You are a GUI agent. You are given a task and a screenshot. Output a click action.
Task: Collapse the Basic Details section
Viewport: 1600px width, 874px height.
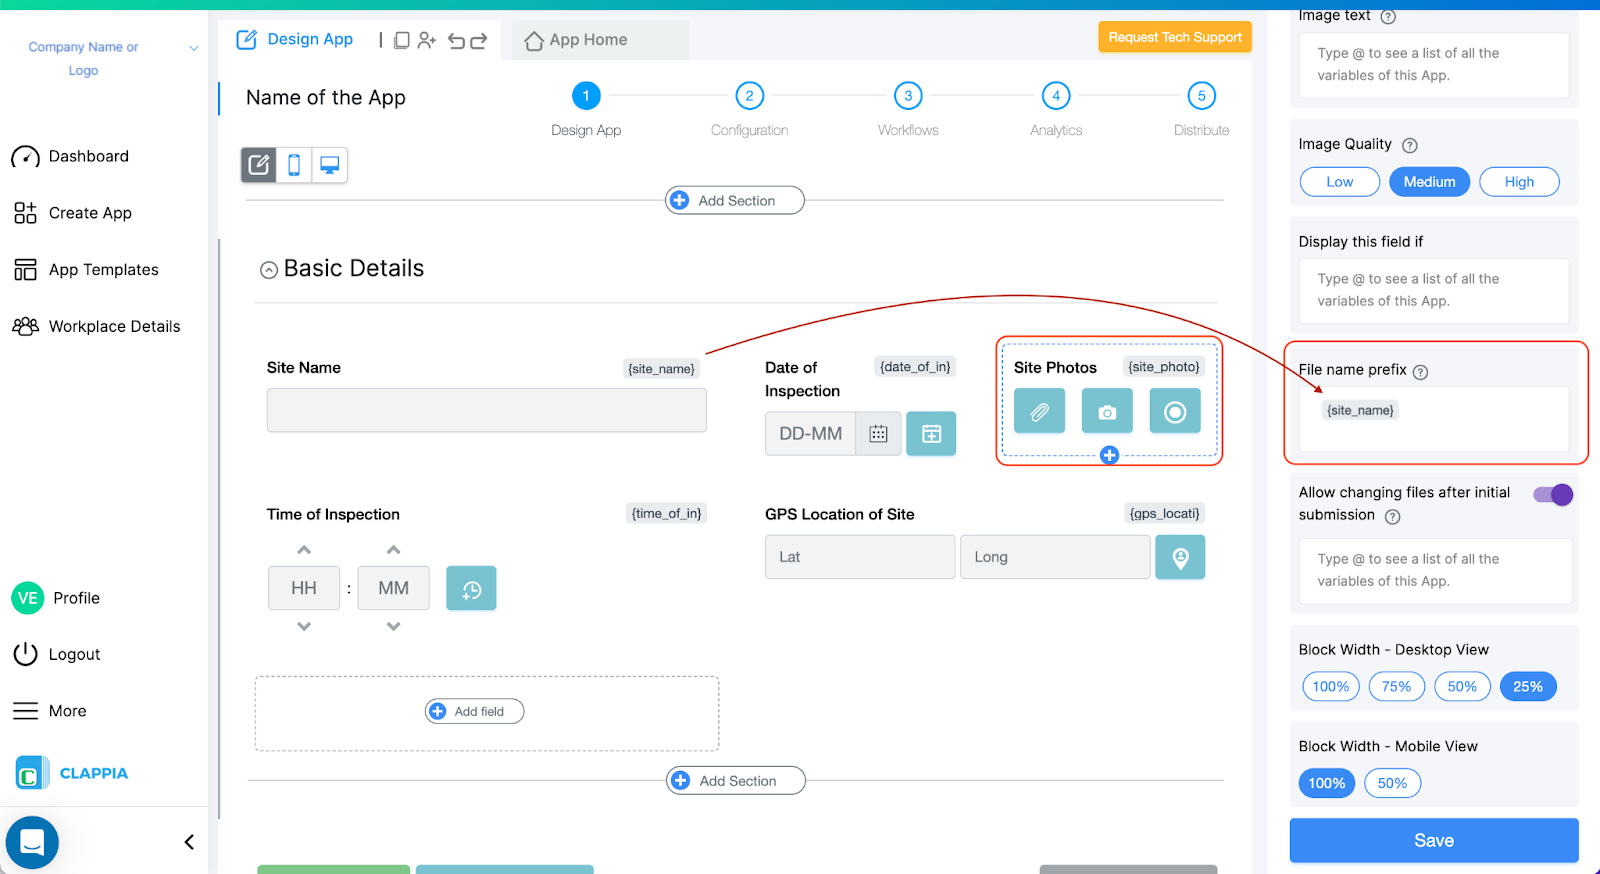tap(269, 270)
